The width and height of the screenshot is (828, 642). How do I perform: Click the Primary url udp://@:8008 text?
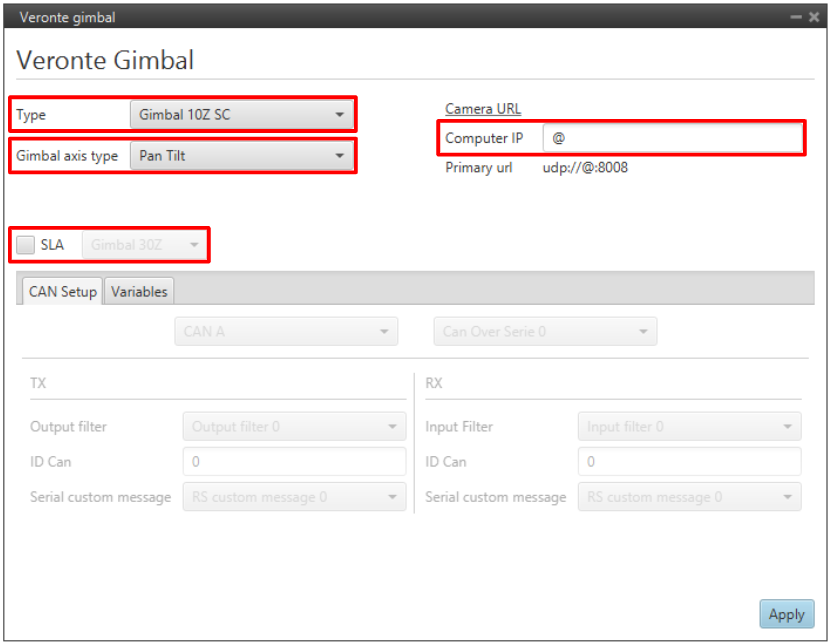tap(585, 168)
